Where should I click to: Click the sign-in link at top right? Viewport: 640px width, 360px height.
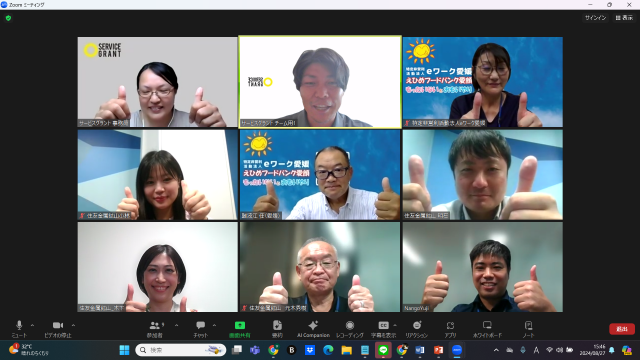click(x=596, y=18)
